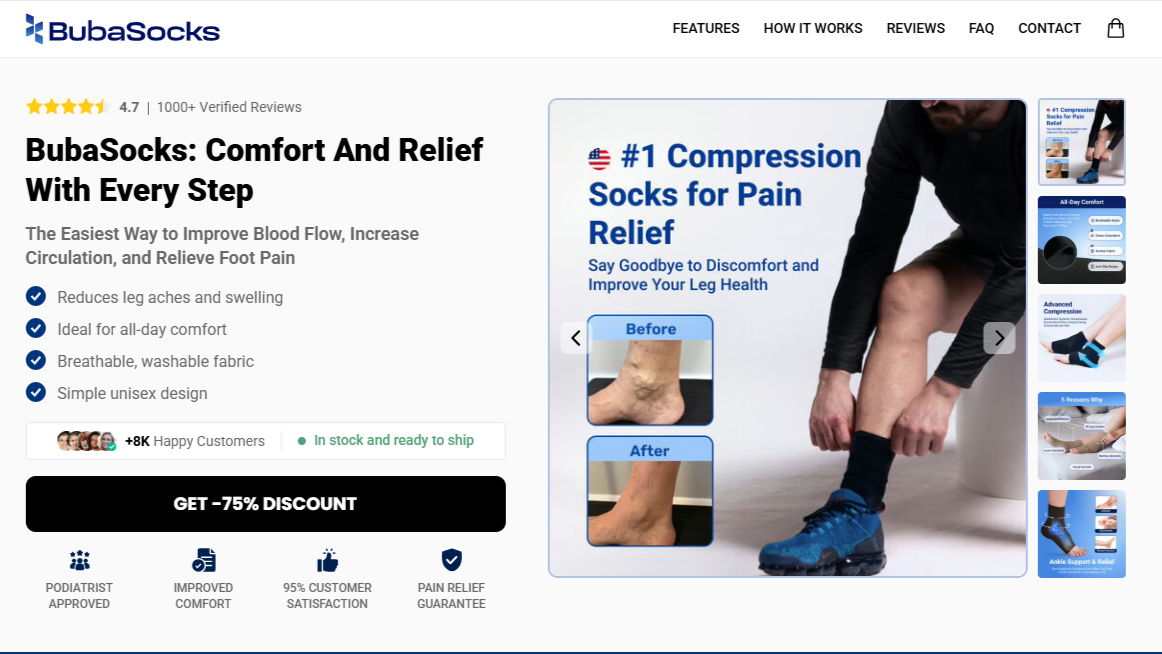Click the five-star rating icons
The width and height of the screenshot is (1162, 654).
(67, 107)
